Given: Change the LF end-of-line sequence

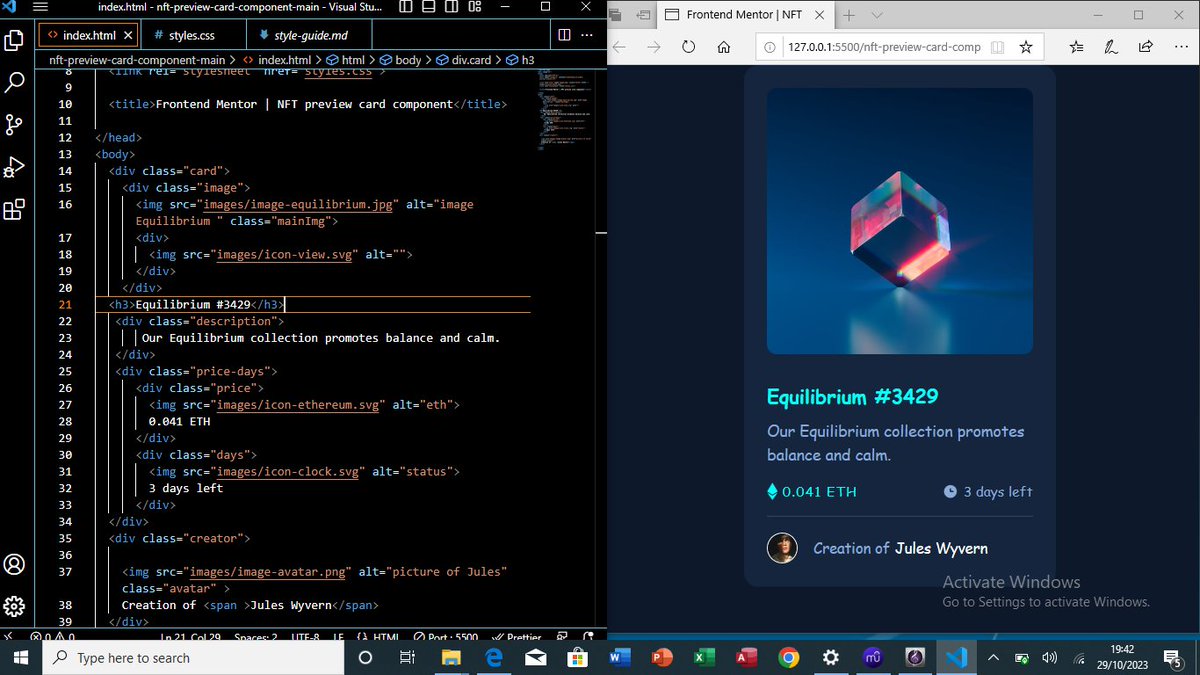Looking at the screenshot, I should pos(338,636).
